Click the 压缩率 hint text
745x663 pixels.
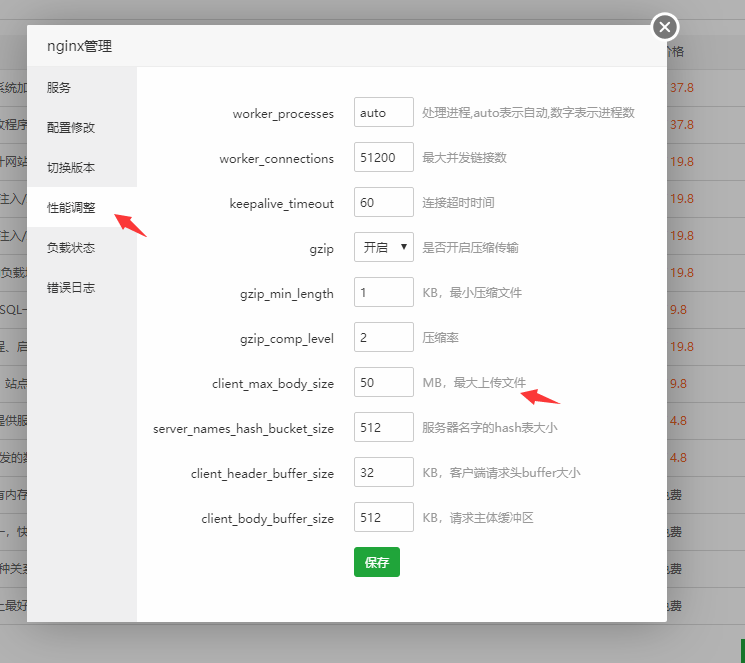tap(440, 338)
